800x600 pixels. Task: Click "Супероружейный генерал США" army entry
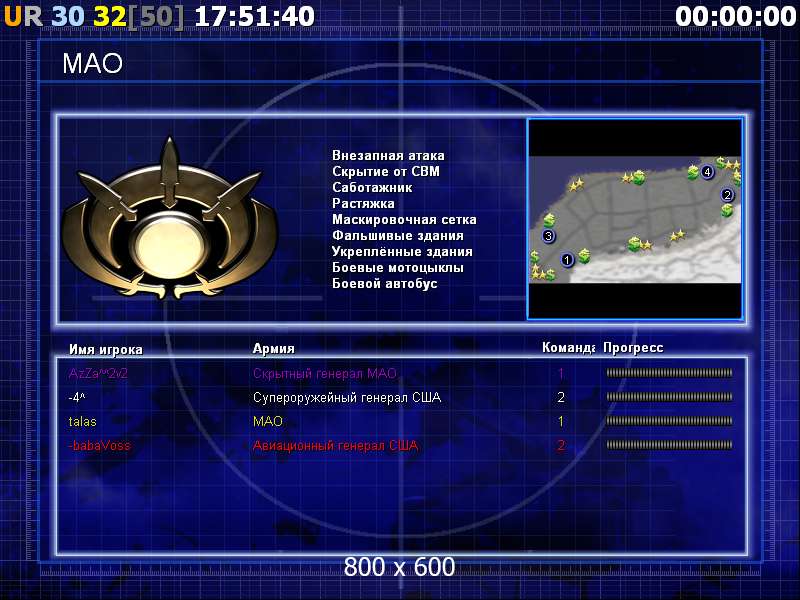[x=347, y=397]
